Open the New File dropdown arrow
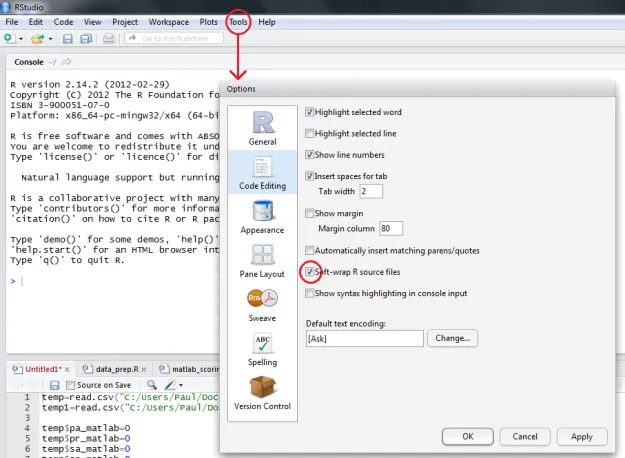The height and width of the screenshot is (458, 625). point(21,39)
